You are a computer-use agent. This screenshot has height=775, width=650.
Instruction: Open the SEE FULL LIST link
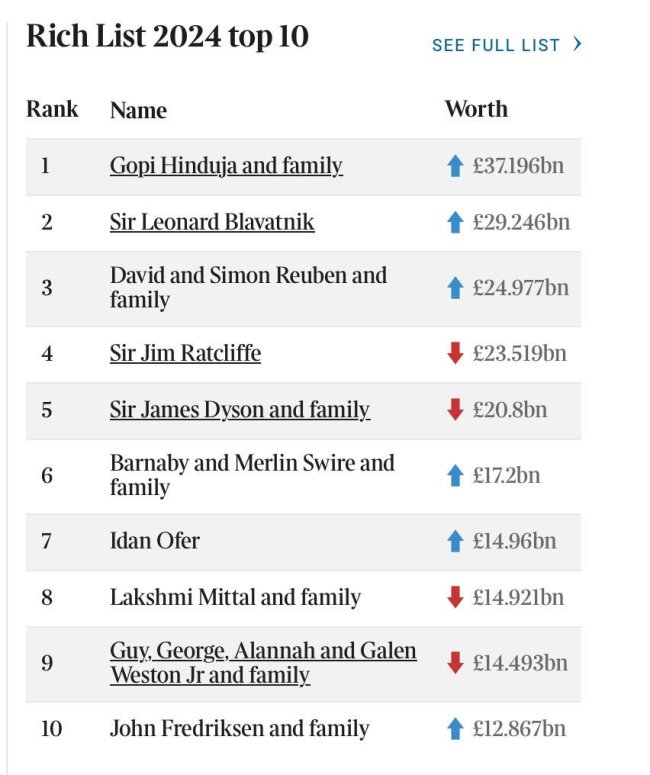point(496,45)
